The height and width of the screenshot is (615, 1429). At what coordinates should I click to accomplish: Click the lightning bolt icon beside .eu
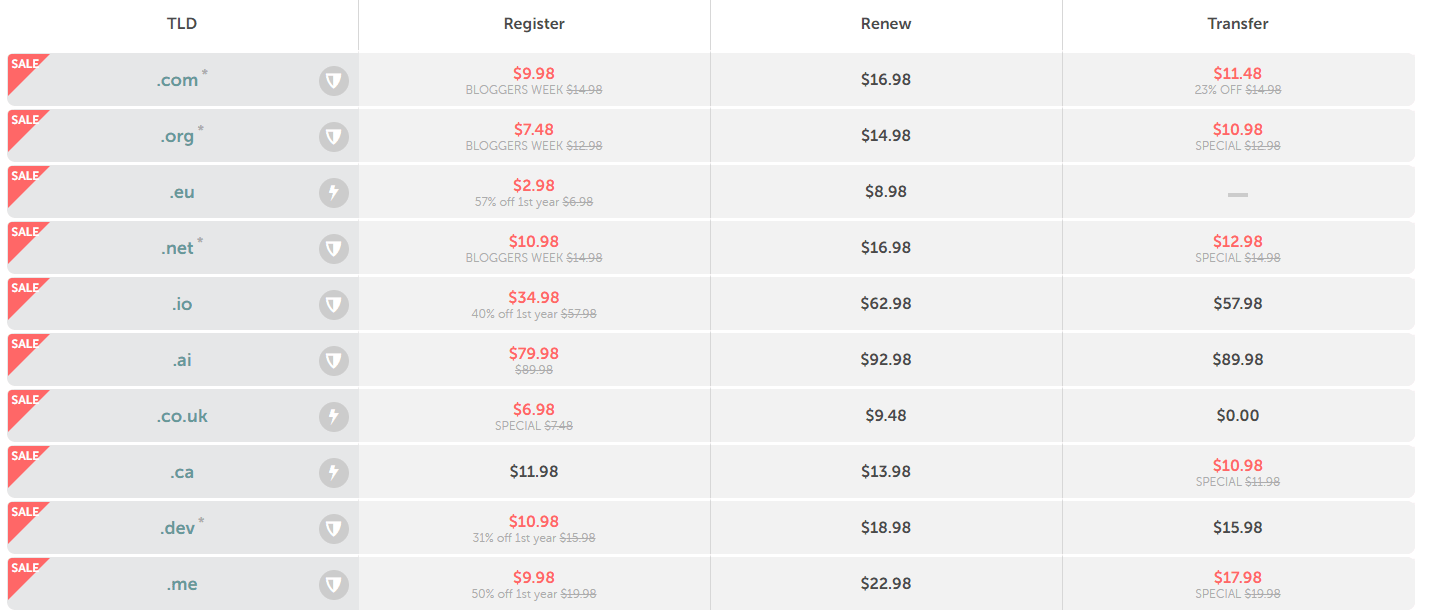tap(334, 193)
